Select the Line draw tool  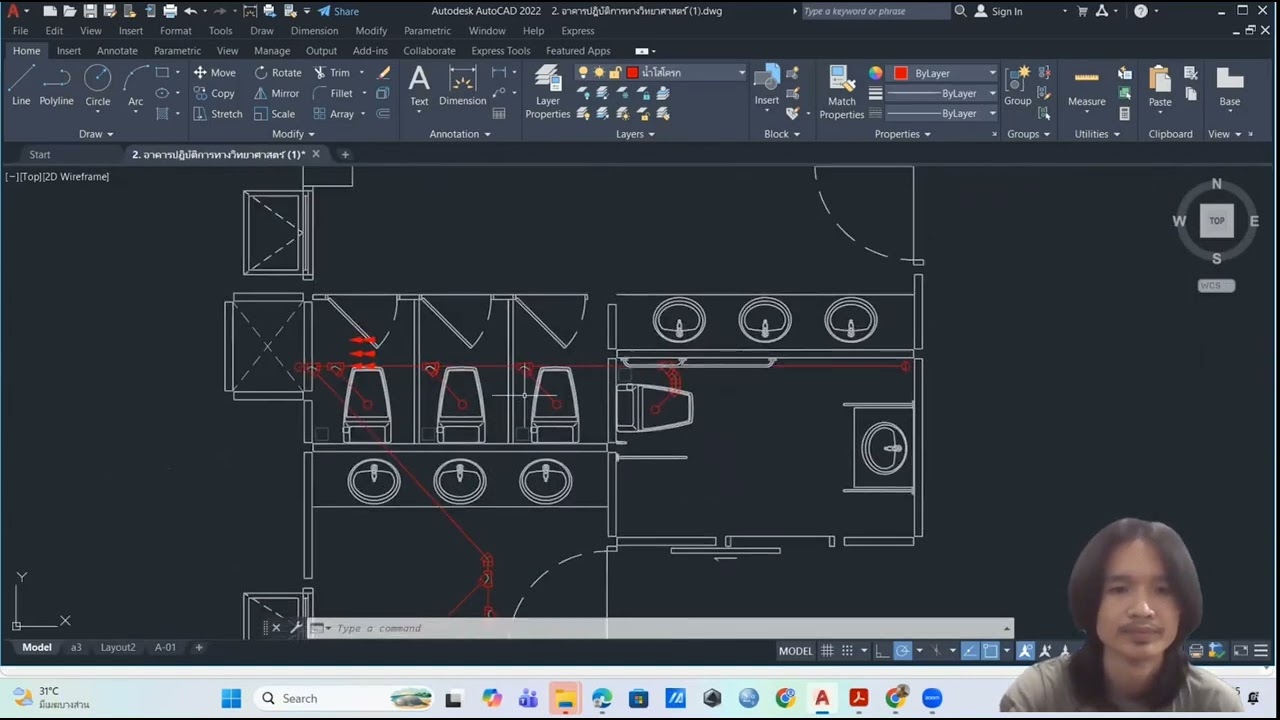pyautogui.click(x=21, y=85)
